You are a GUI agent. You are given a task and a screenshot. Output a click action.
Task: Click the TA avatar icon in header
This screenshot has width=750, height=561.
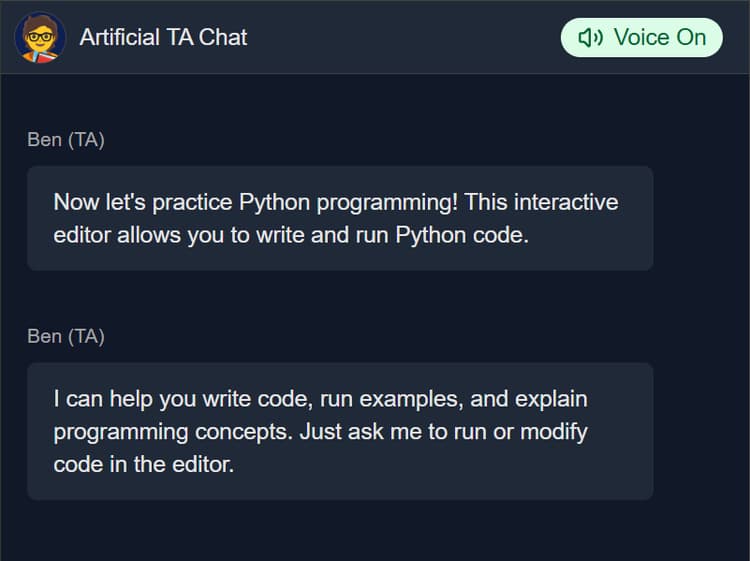click(x=41, y=37)
